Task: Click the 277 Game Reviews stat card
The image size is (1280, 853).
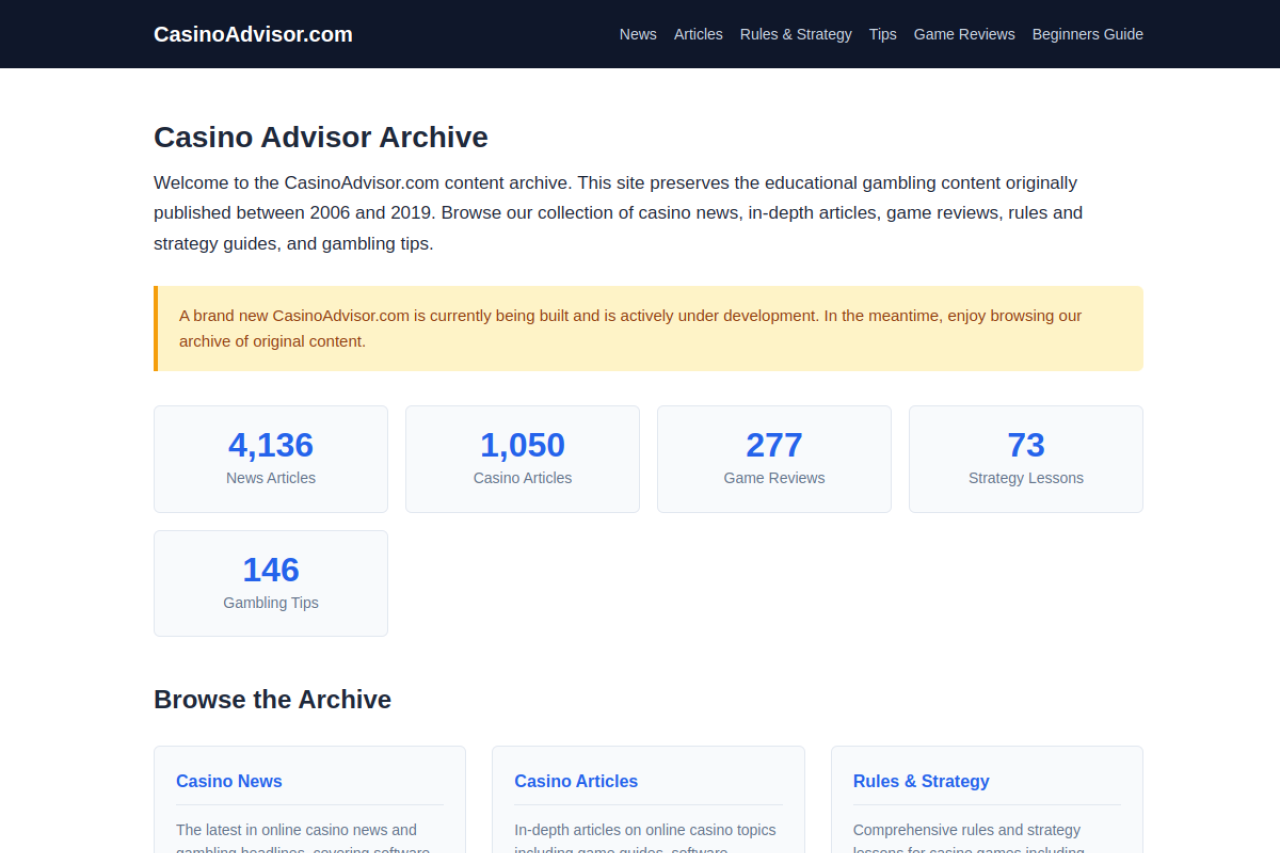Action: (774, 459)
